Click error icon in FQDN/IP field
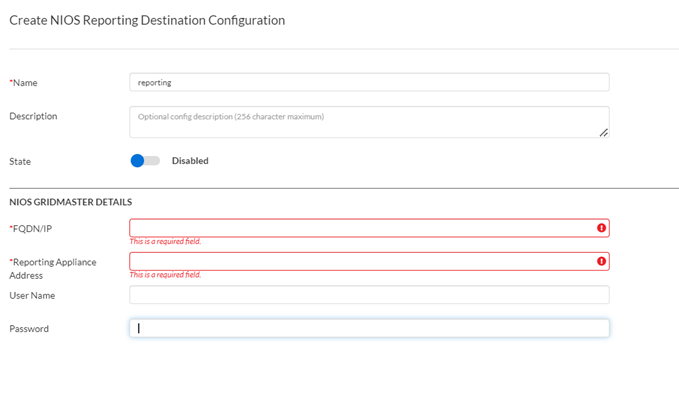The height and width of the screenshot is (400, 679). 601,228
